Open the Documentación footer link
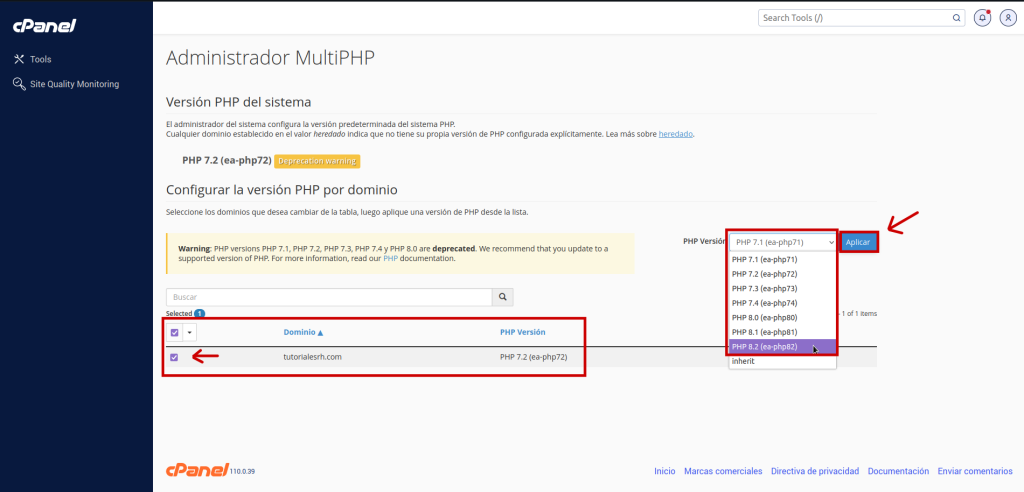The width and height of the screenshot is (1024, 492). pyautogui.click(x=897, y=471)
